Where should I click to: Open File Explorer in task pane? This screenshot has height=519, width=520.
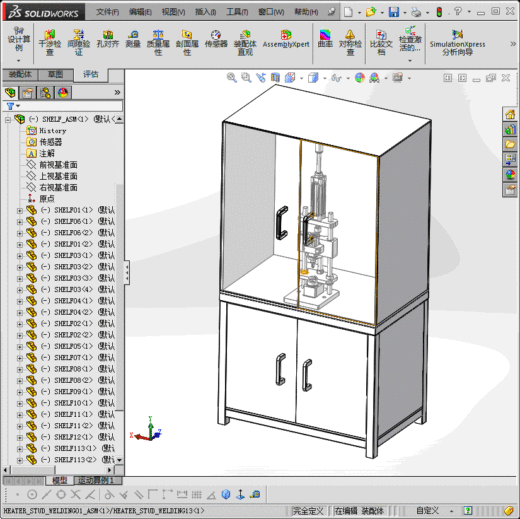(x=510, y=144)
